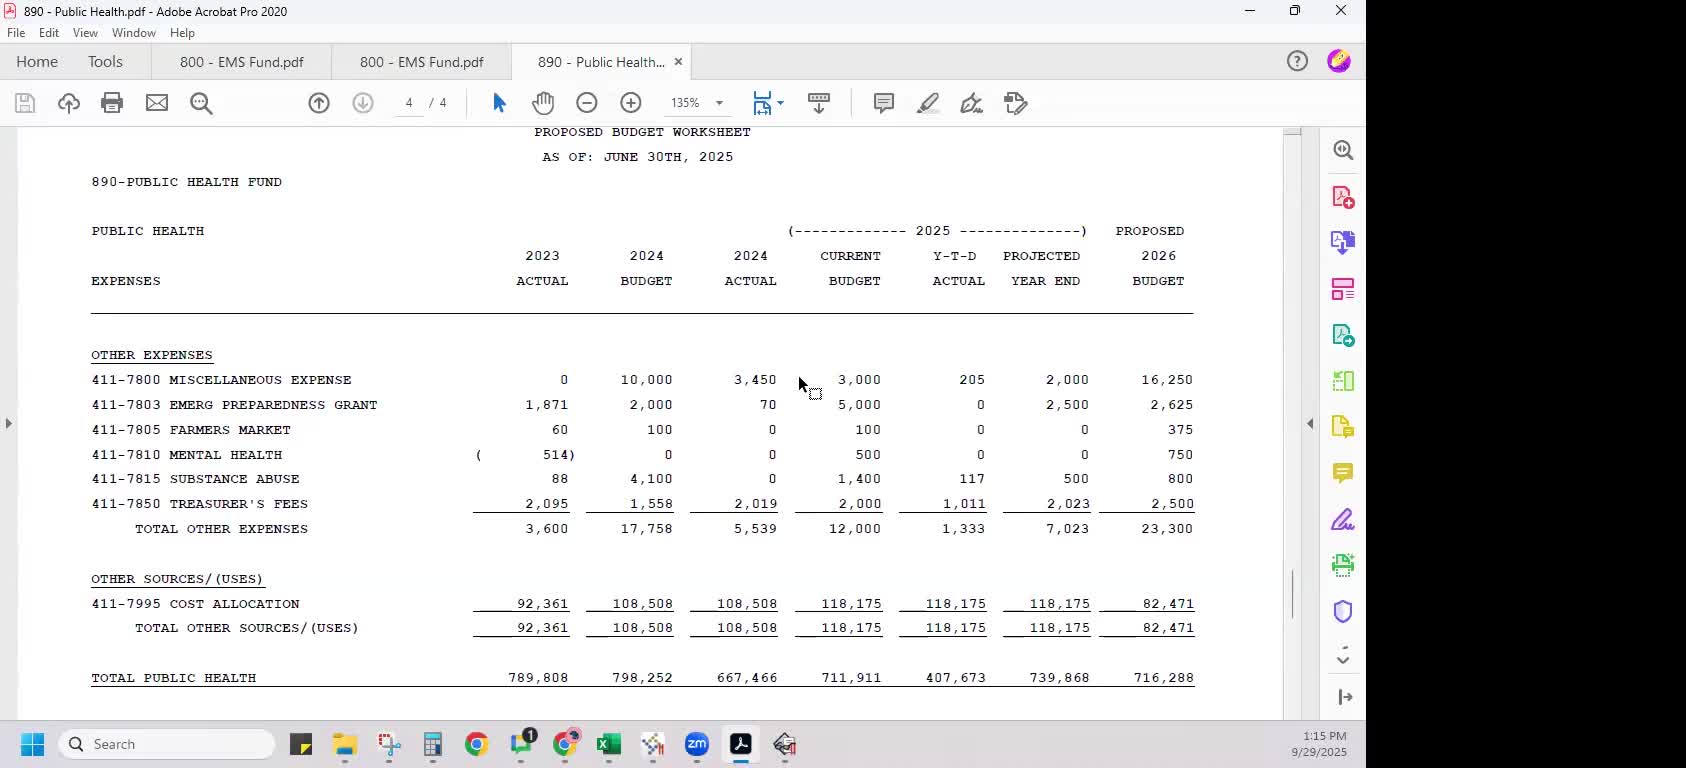Send the file by email envelope icon
This screenshot has height=768, width=1686.
(157, 103)
